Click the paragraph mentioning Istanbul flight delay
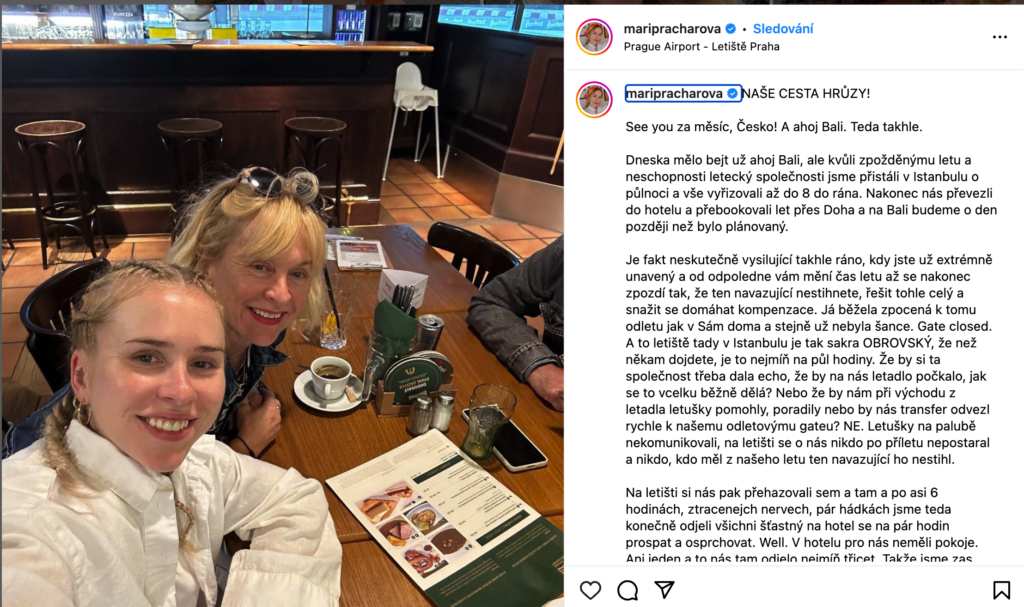Image resolution: width=1024 pixels, height=607 pixels. tap(811, 193)
